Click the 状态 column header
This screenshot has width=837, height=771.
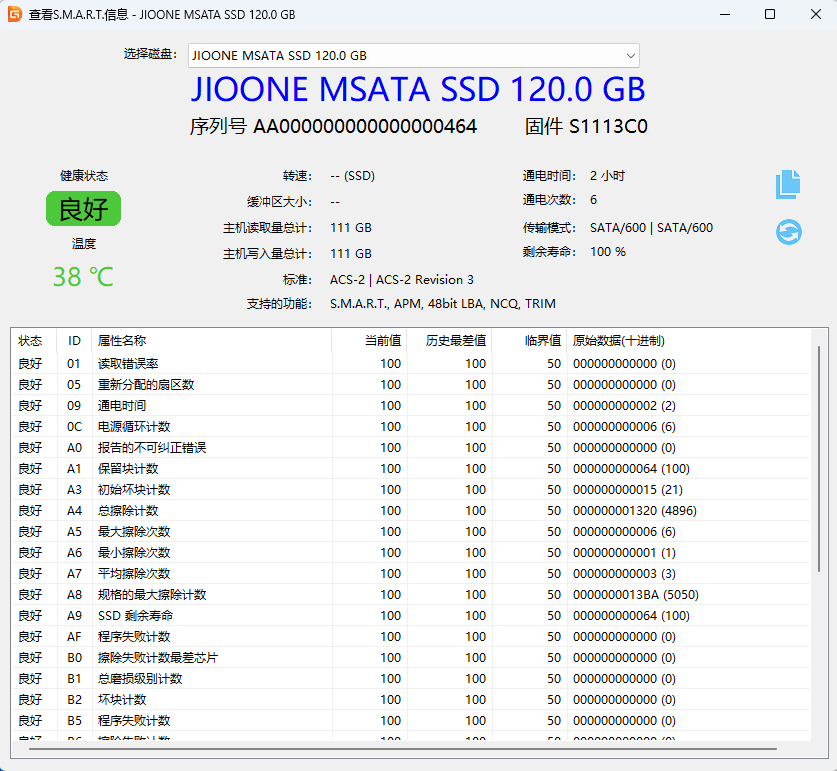click(x=31, y=341)
